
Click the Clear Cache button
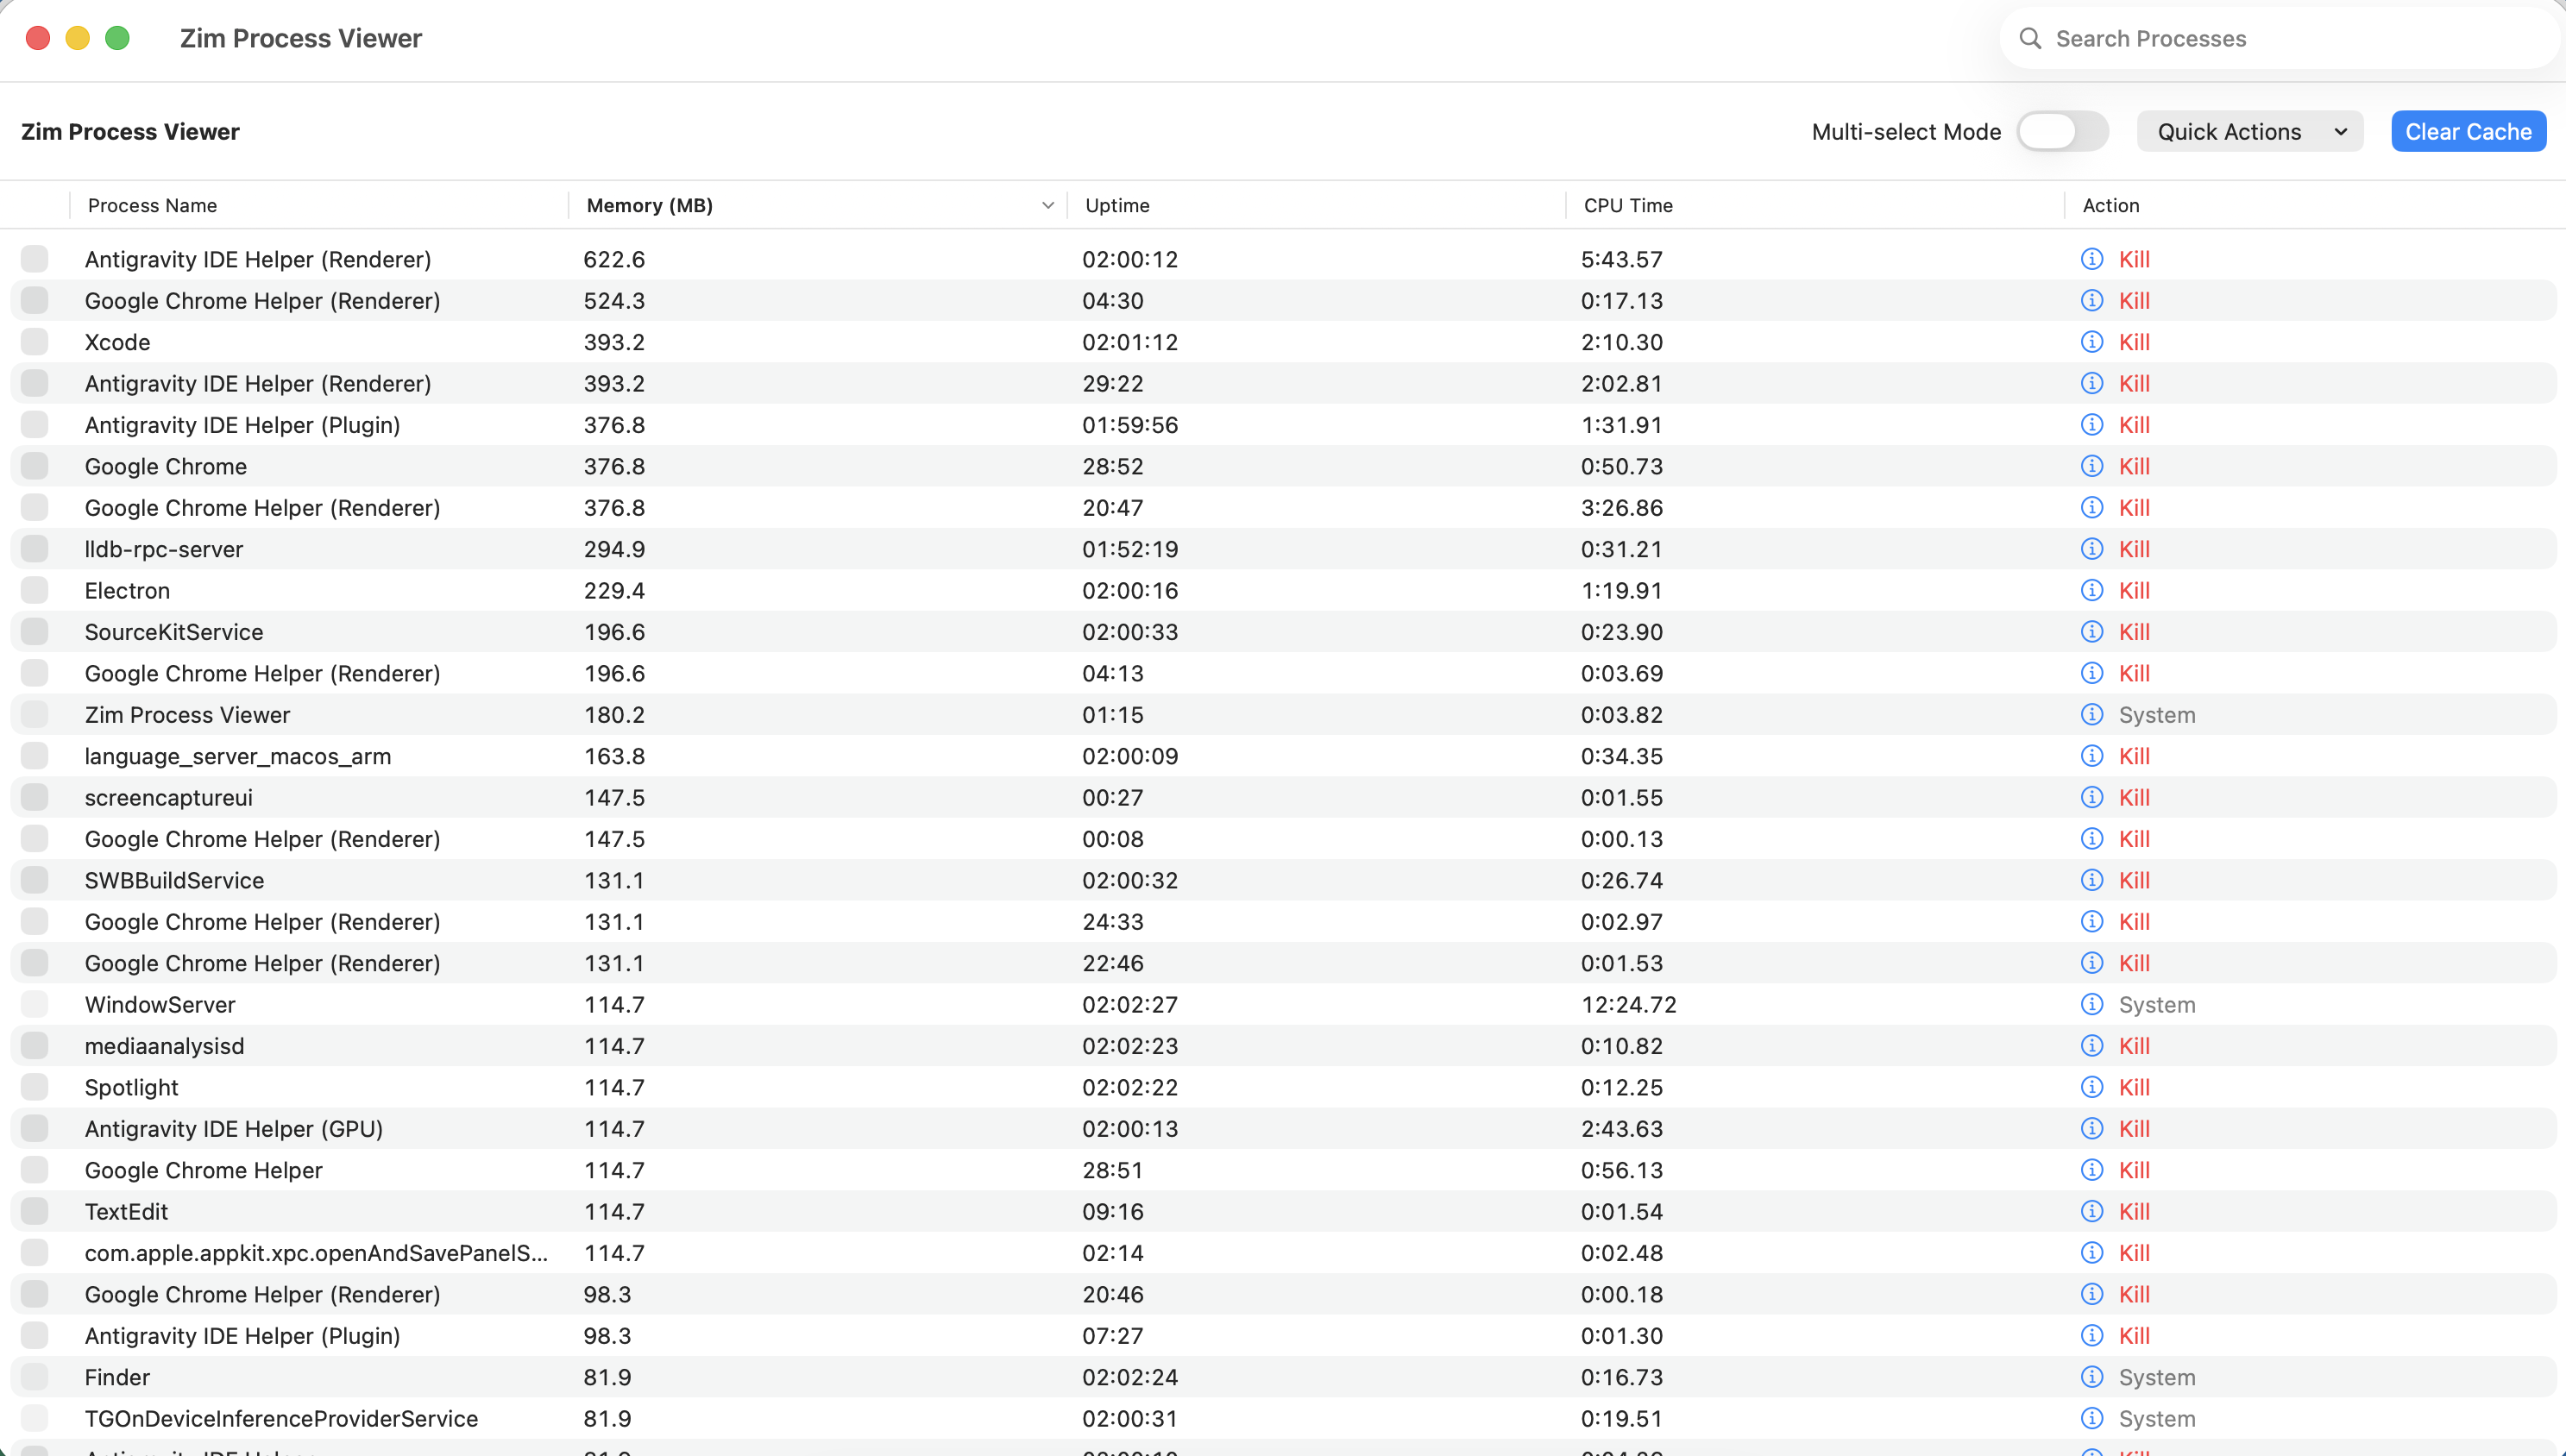2468,131
